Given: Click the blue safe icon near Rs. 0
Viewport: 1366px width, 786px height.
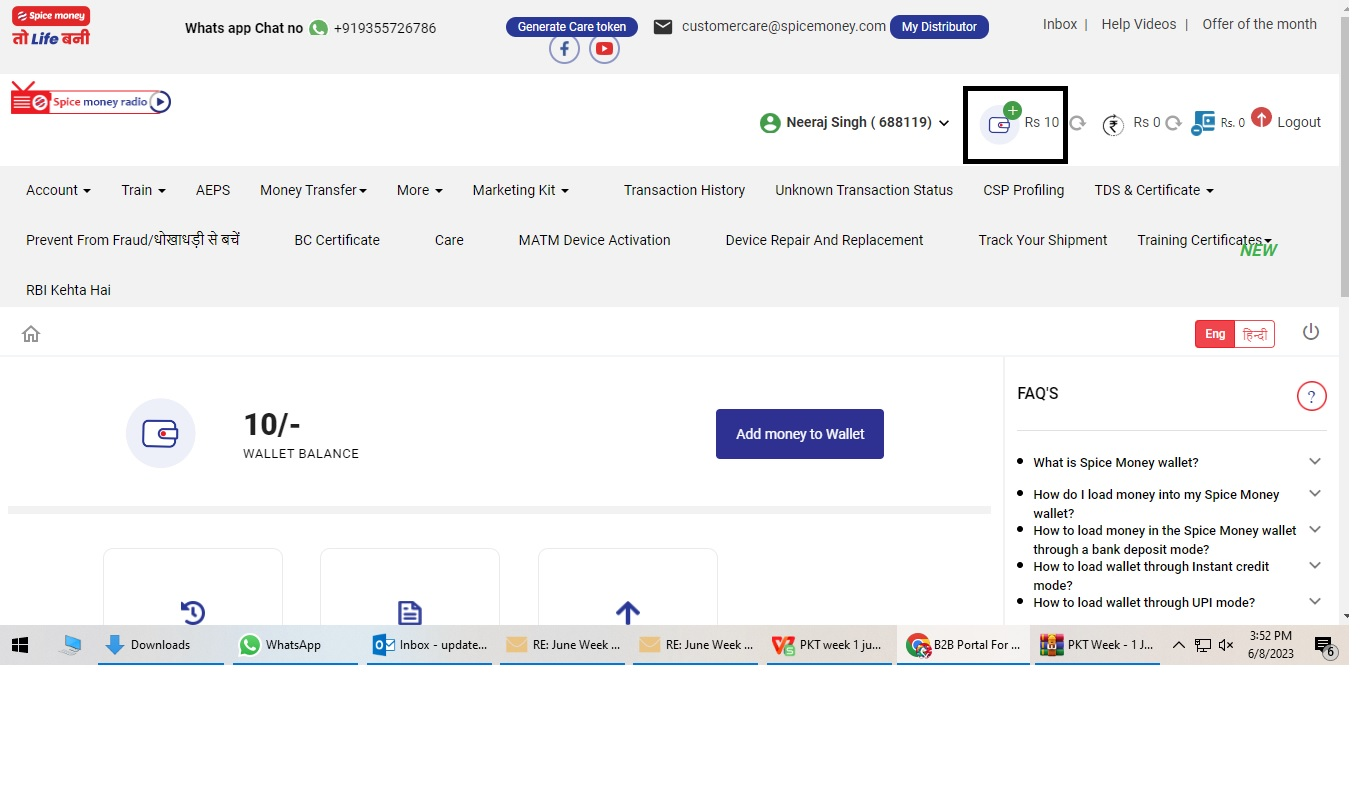Looking at the screenshot, I should [1203, 123].
